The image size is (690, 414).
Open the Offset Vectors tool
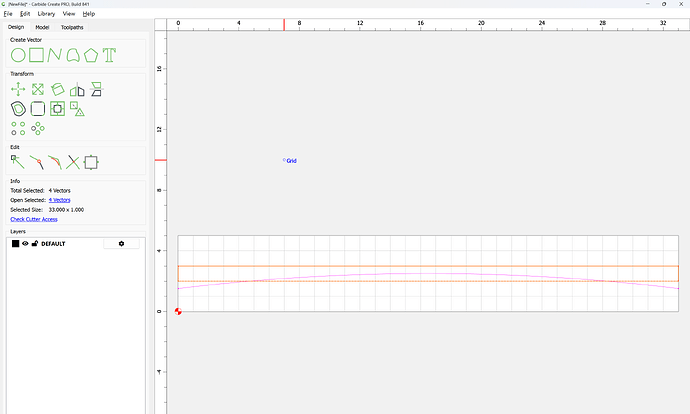coord(18,109)
